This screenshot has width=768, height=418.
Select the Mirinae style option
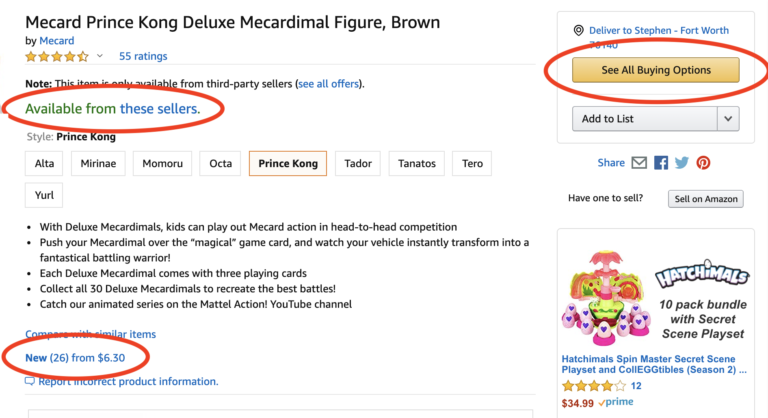pos(100,163)
